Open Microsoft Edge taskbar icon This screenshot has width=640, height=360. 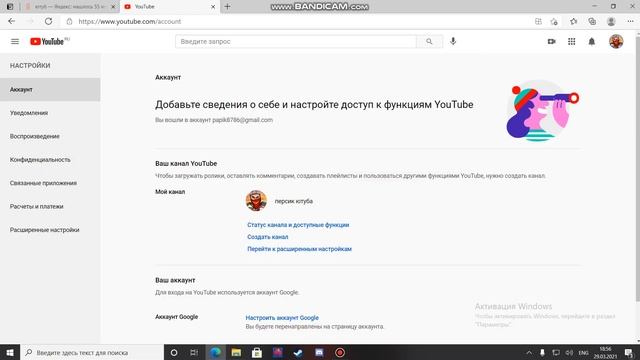pyautogui.click(x=216, y=352)
